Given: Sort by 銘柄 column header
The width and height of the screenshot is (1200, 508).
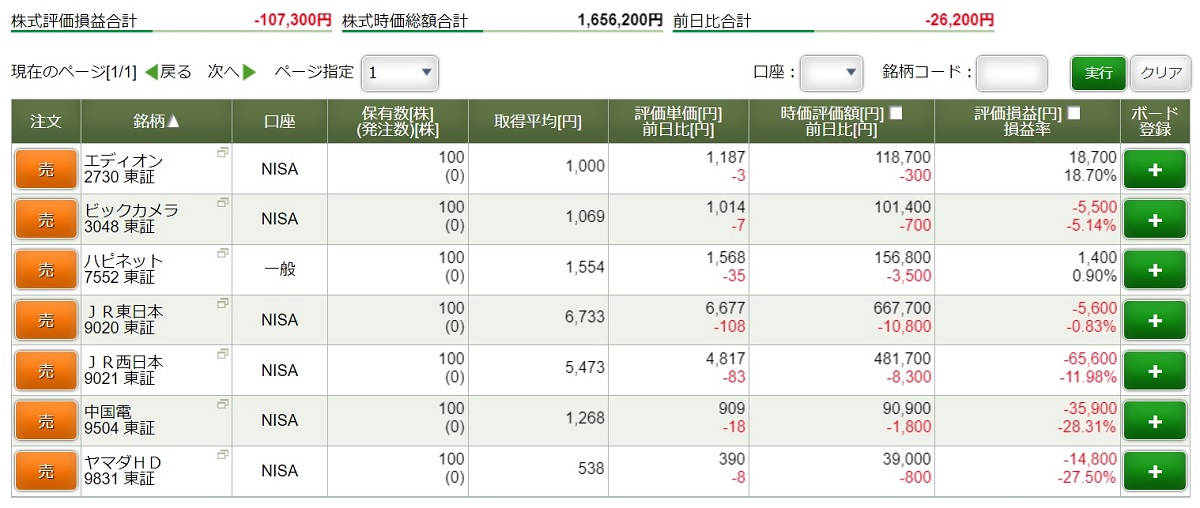Looking at the screenshot, I should click(x=157, y=121).
